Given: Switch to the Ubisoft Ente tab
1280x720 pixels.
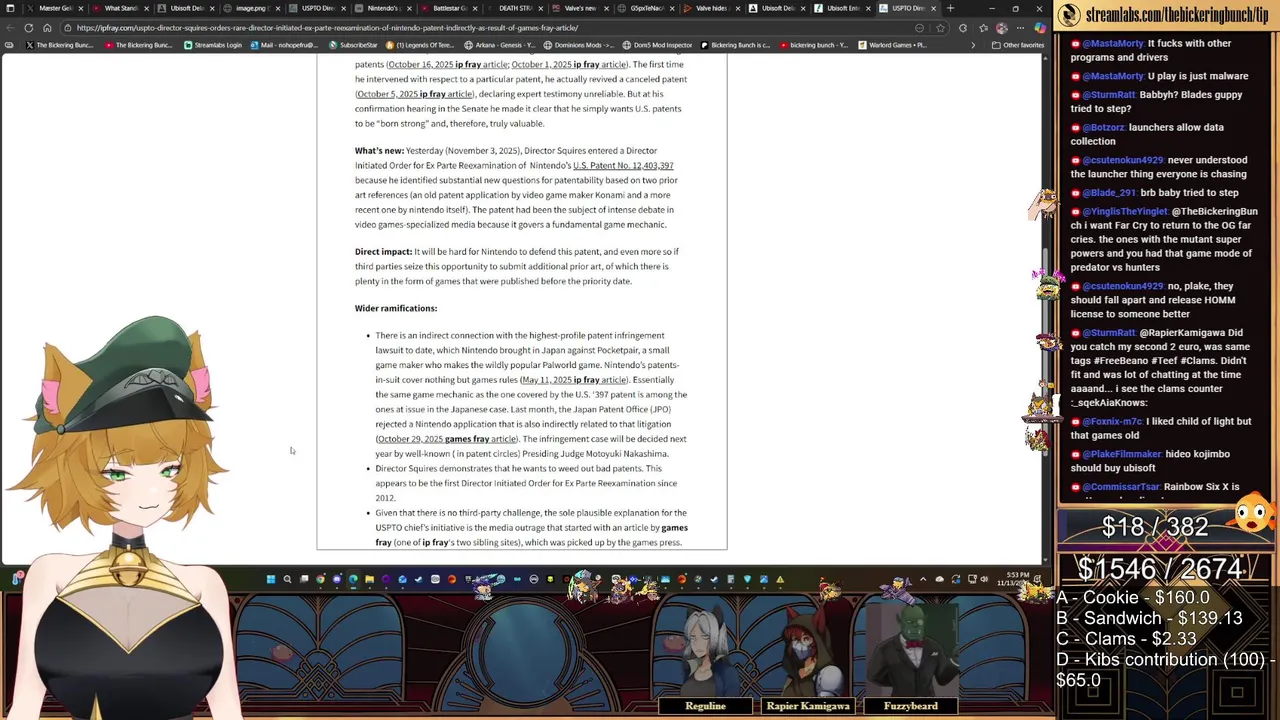Looking at the screenshot, I should [843, 8].
